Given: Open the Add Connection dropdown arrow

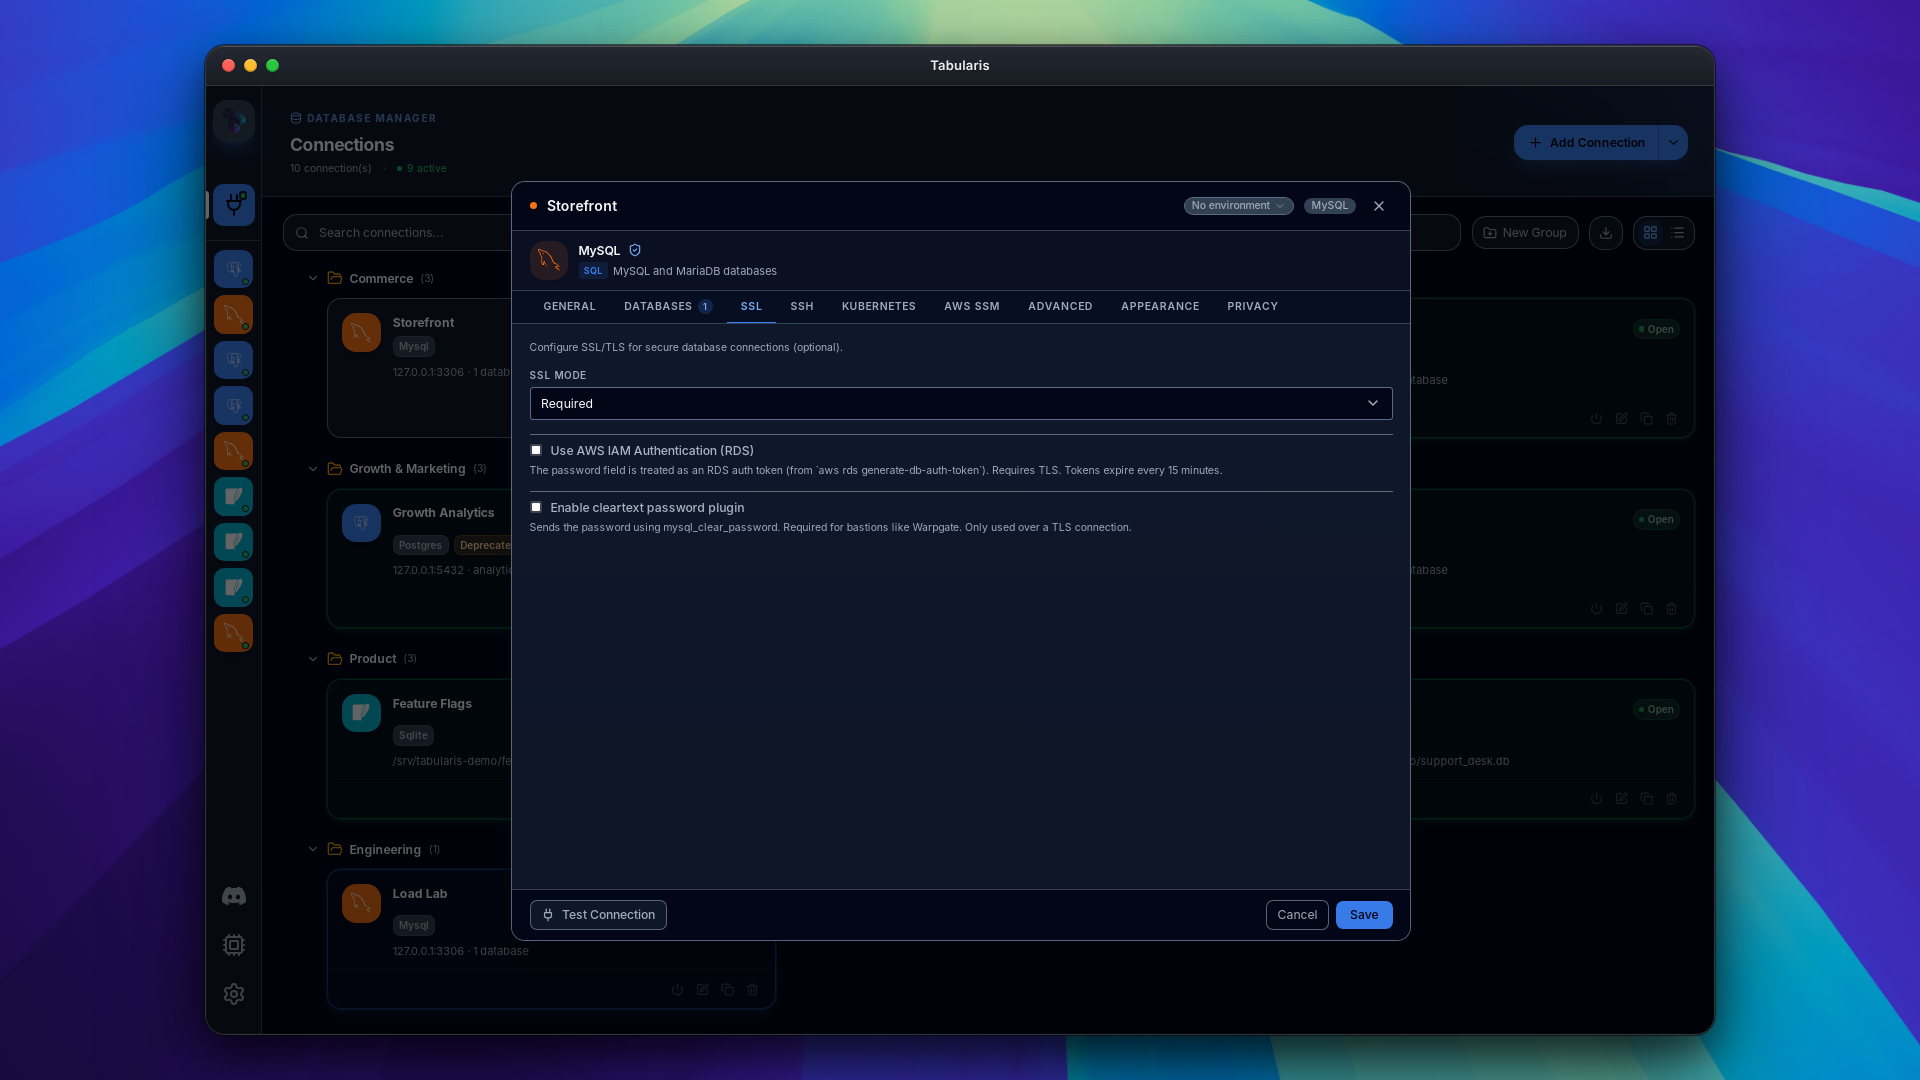Looking at the screenshot, I should (1674, 142).
